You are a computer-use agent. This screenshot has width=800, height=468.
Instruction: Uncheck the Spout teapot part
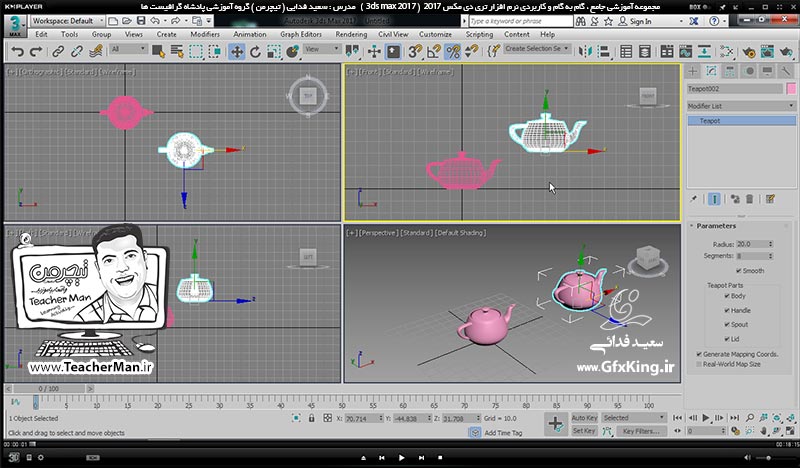pos(727,325)
